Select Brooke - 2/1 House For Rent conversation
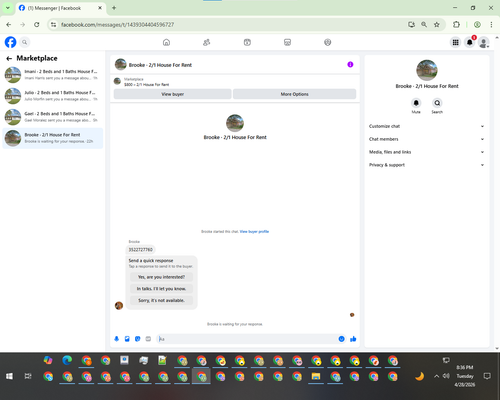 pyautogui.click(x=53, y=138)
